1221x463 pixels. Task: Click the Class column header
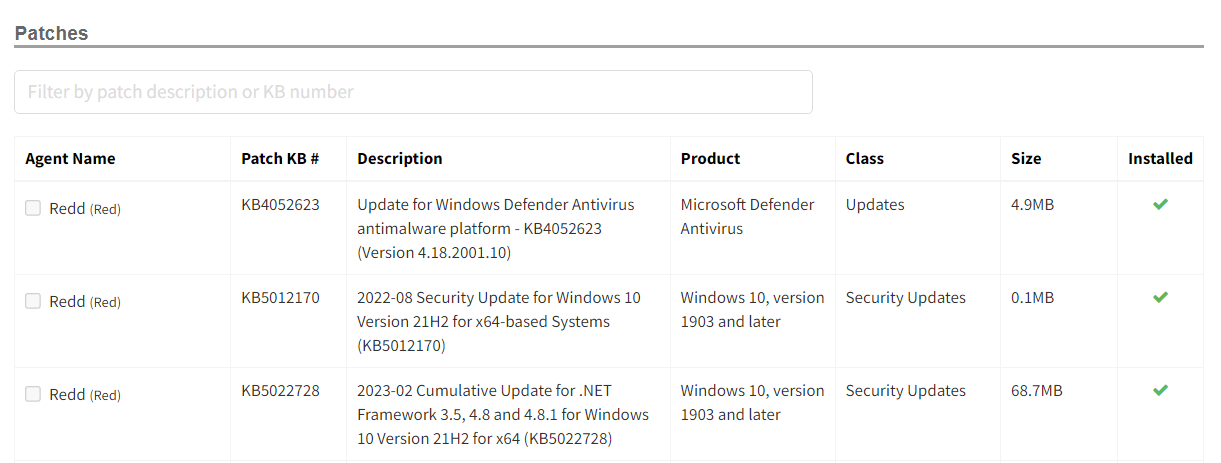[x=865, y=158]
